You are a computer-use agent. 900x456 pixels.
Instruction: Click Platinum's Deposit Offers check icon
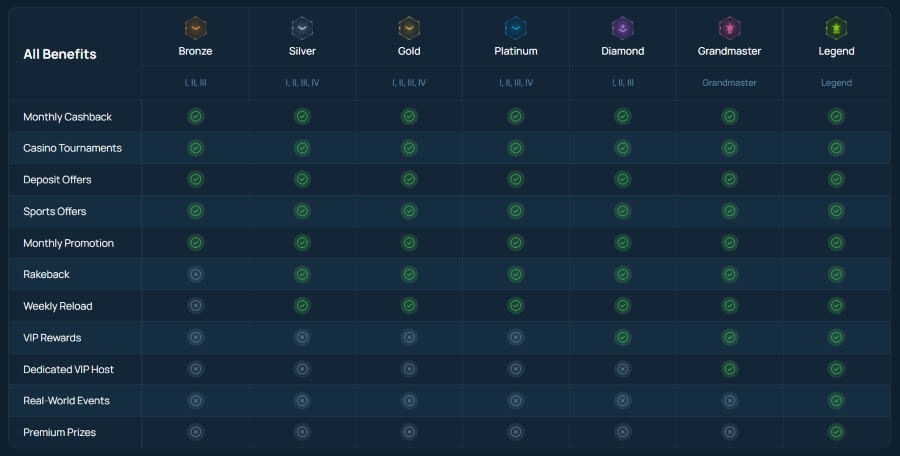click(x=516, y=180)
